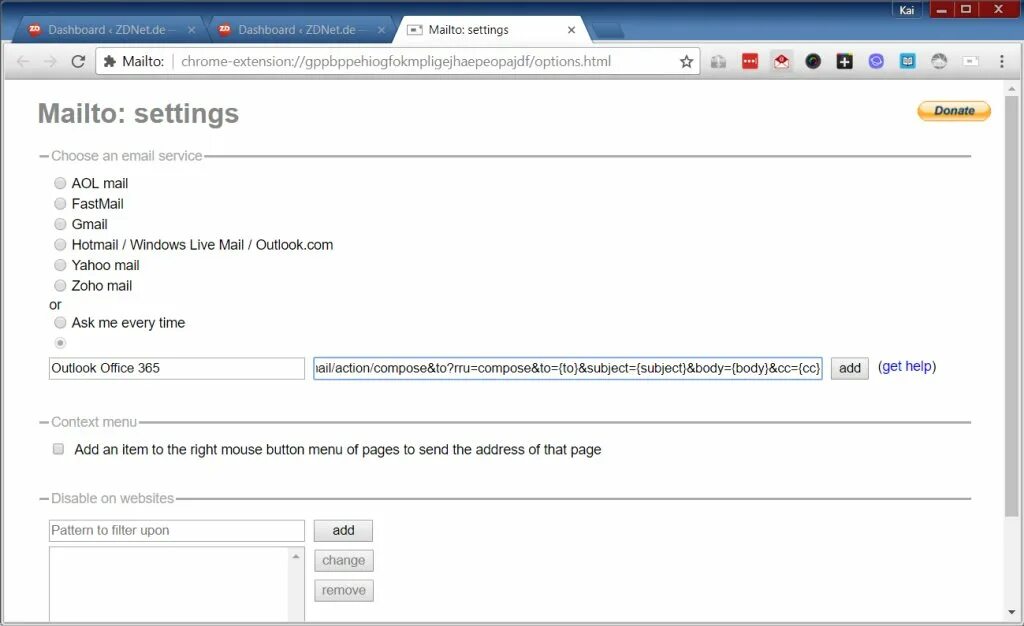
Task: Click the Donate button
Action: (954, 111)
